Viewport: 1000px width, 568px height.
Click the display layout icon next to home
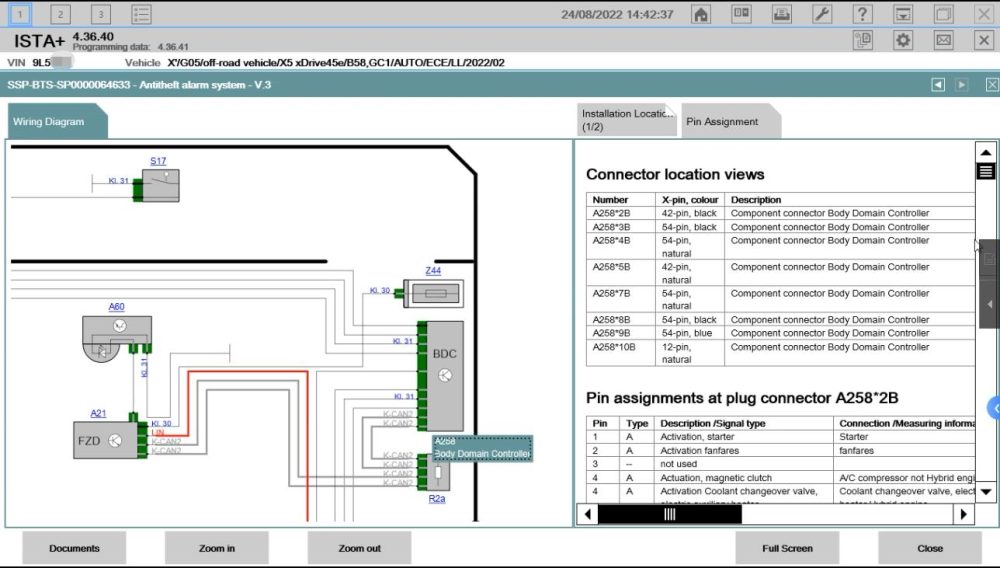tap(741, 14)
